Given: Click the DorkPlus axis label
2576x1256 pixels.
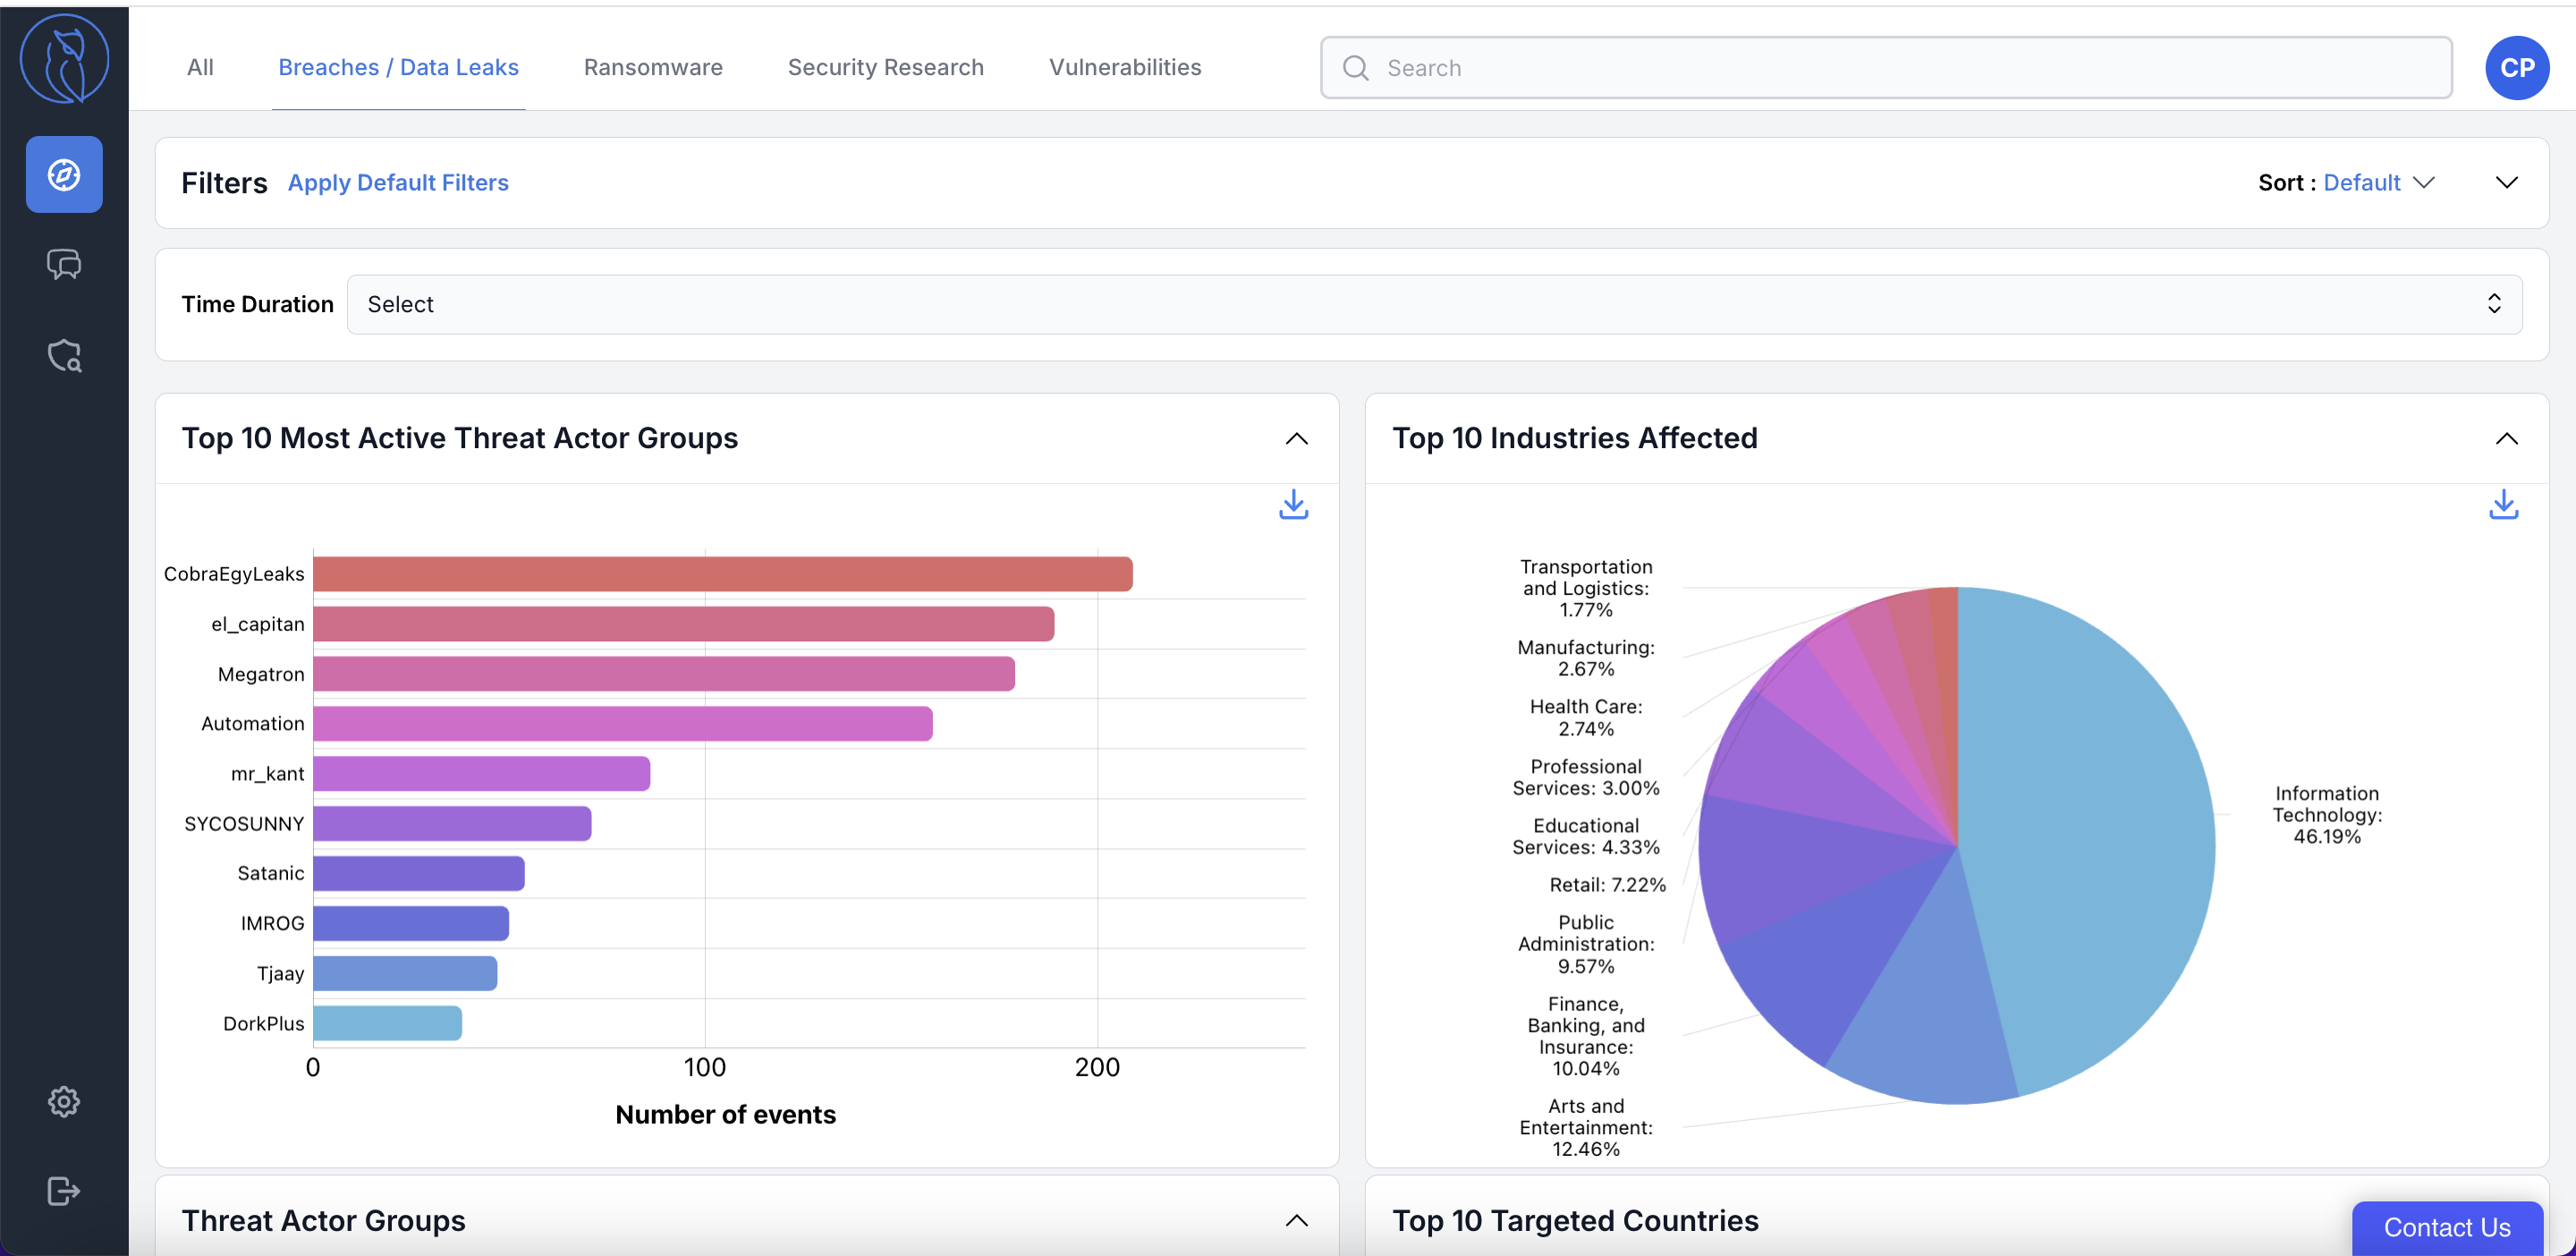Looking at the screenshot, I should pyautogui.click(x=263, y=1023).
